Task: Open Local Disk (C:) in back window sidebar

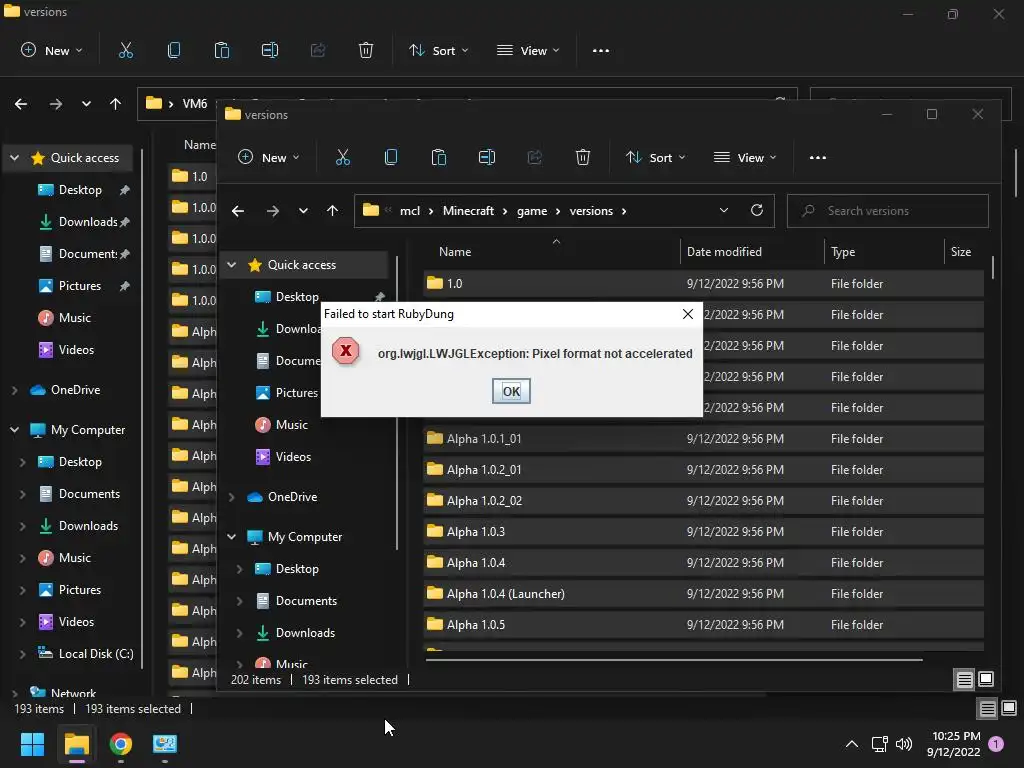Action: coord(86,654)
